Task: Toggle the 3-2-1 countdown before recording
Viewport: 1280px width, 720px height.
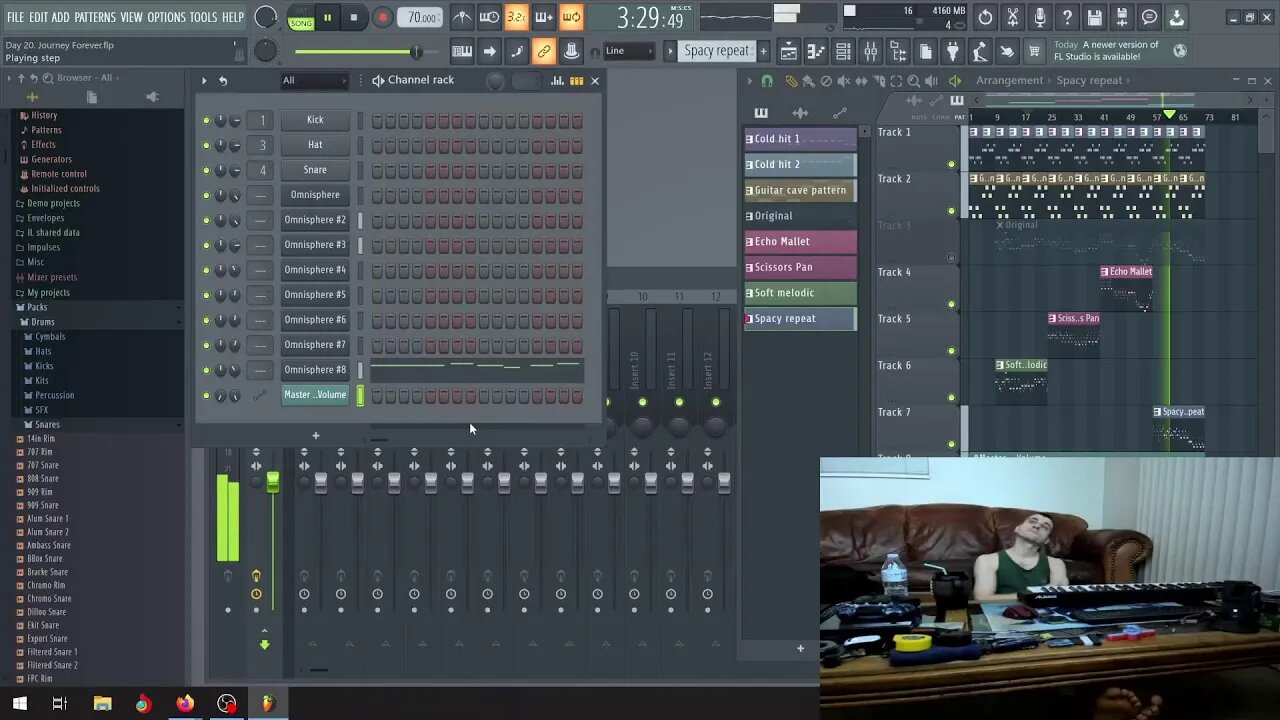Action: point(516,17)
